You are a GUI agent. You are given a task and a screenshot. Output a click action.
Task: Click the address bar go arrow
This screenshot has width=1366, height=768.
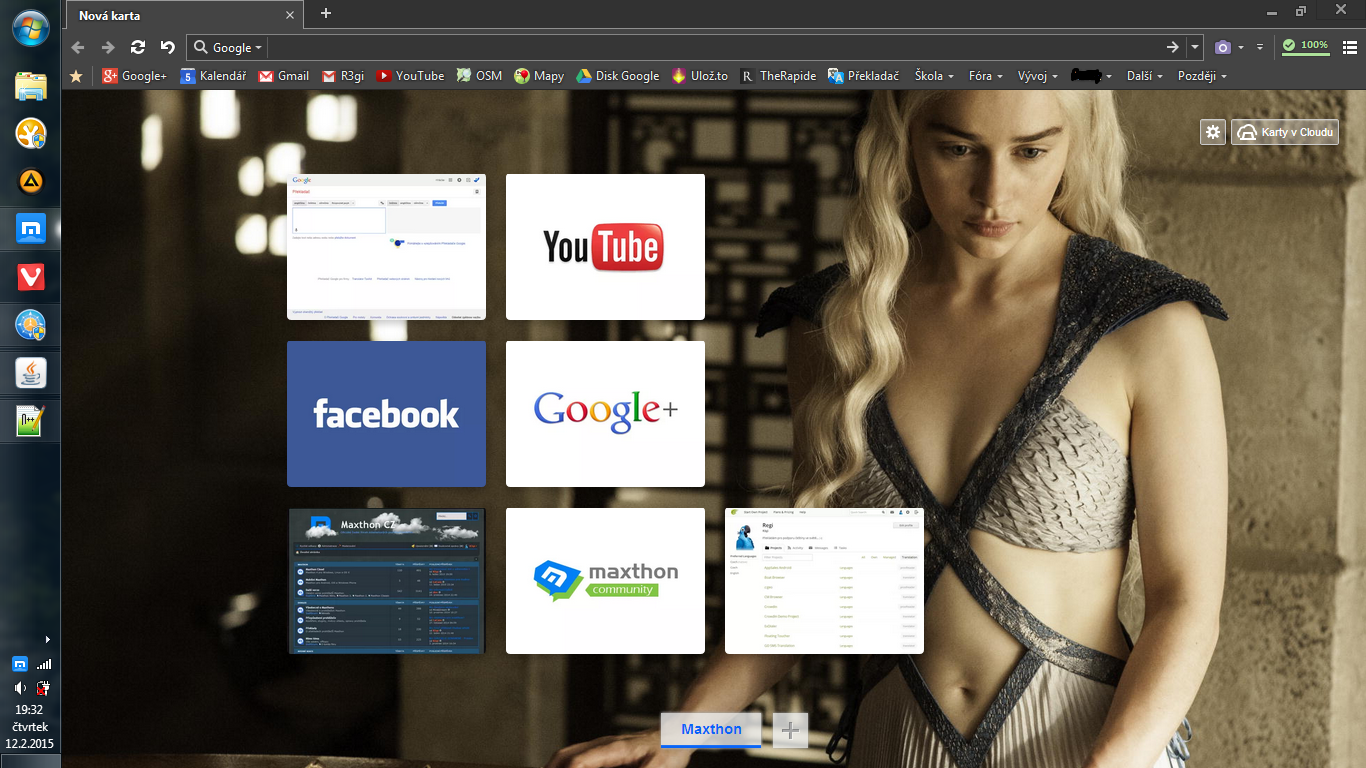[1173, 47]
